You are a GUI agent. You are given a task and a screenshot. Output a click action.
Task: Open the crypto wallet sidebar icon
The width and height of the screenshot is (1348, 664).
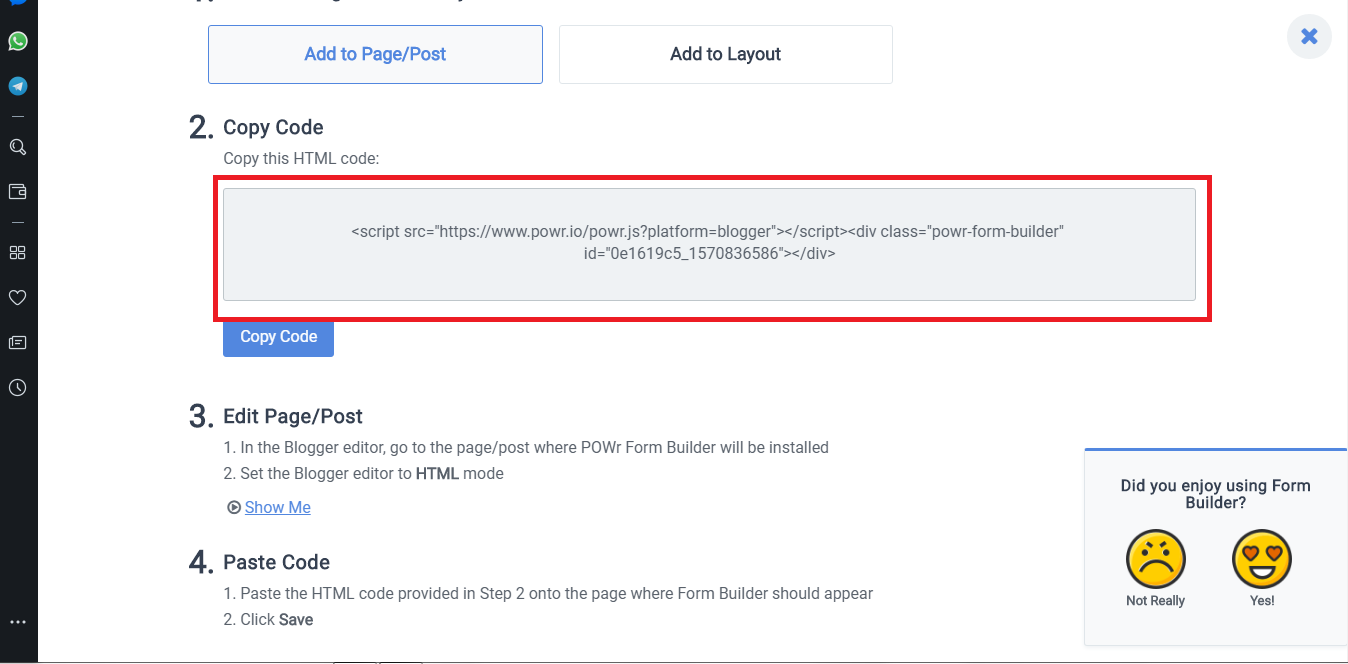coord(18,191)
